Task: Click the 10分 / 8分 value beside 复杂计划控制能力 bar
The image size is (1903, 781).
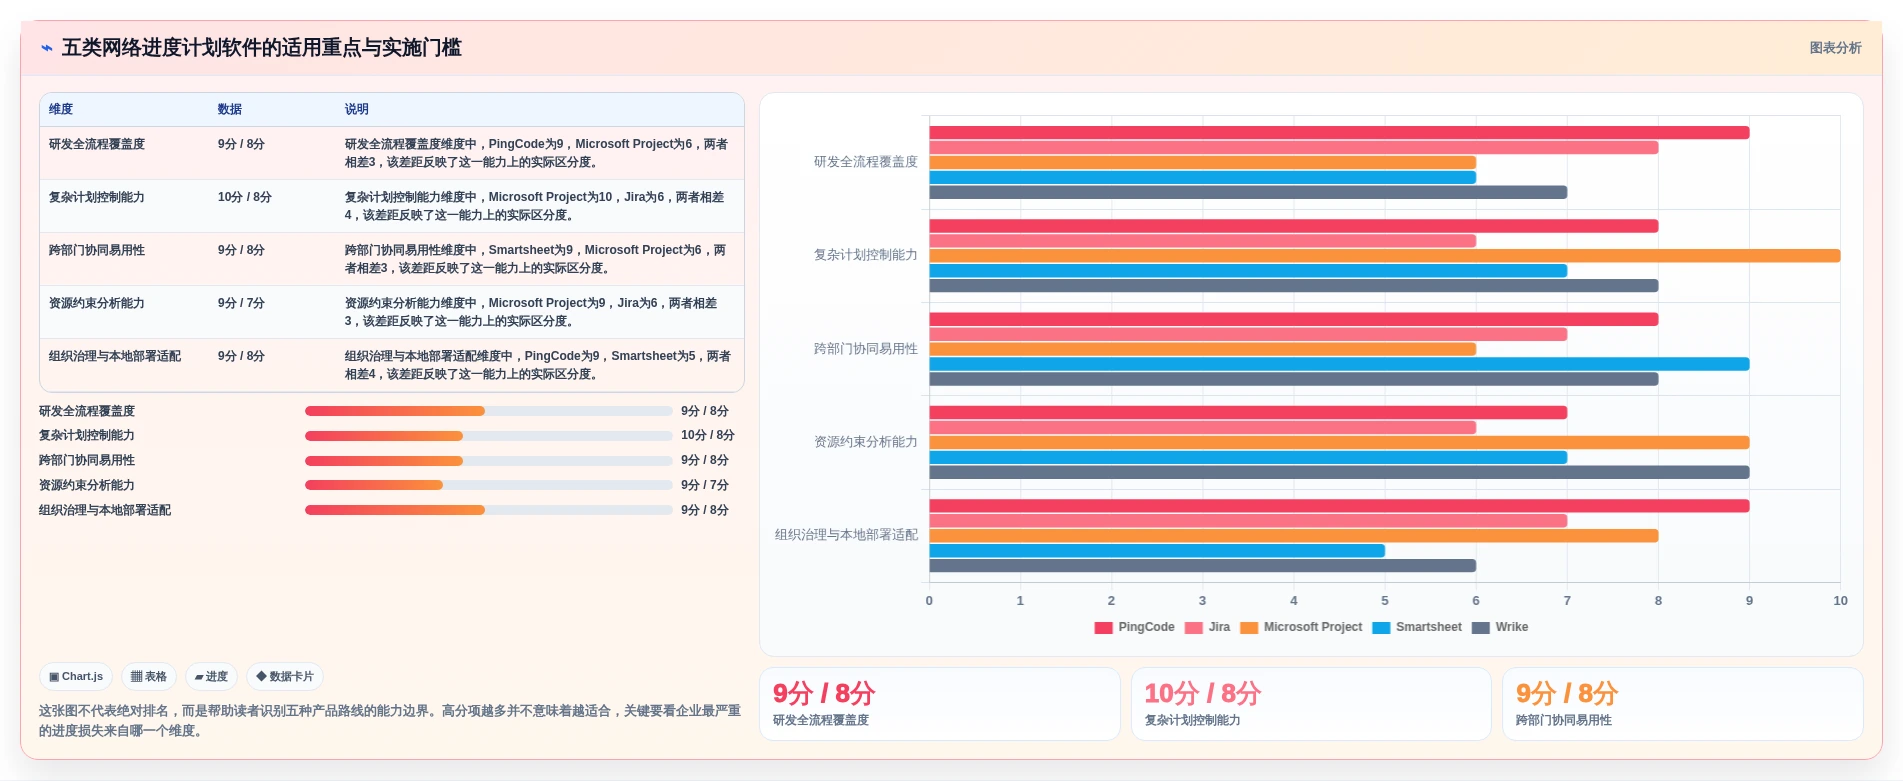Action: (708, 436)
